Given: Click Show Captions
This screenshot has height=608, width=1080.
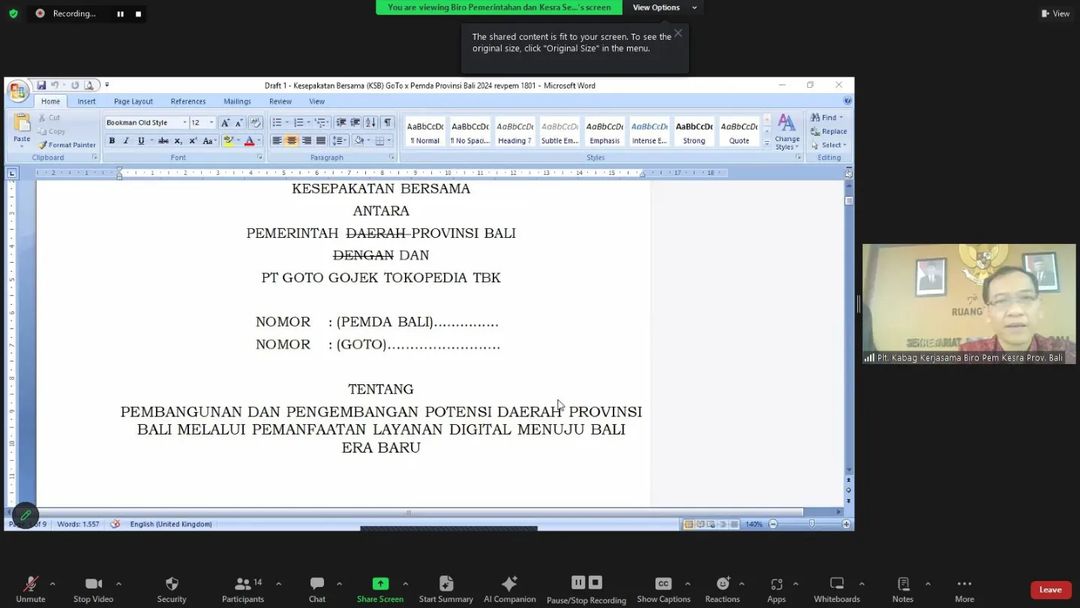Looking at the screenshot, I should coord(663,589).
